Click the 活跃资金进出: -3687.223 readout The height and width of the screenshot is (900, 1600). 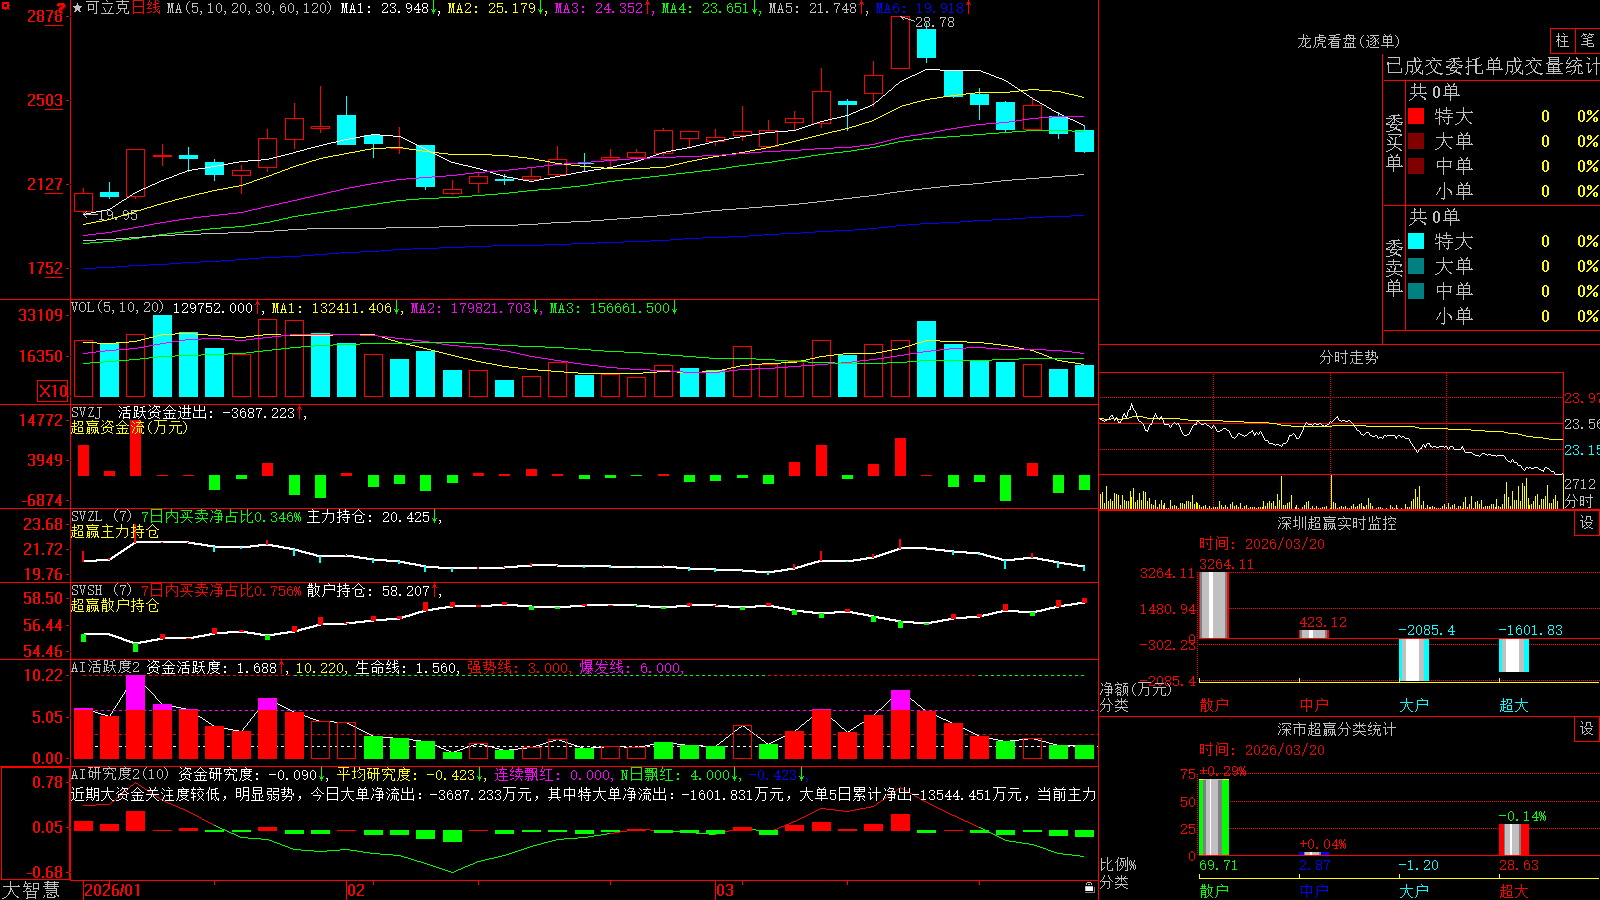tap(207, 412)
